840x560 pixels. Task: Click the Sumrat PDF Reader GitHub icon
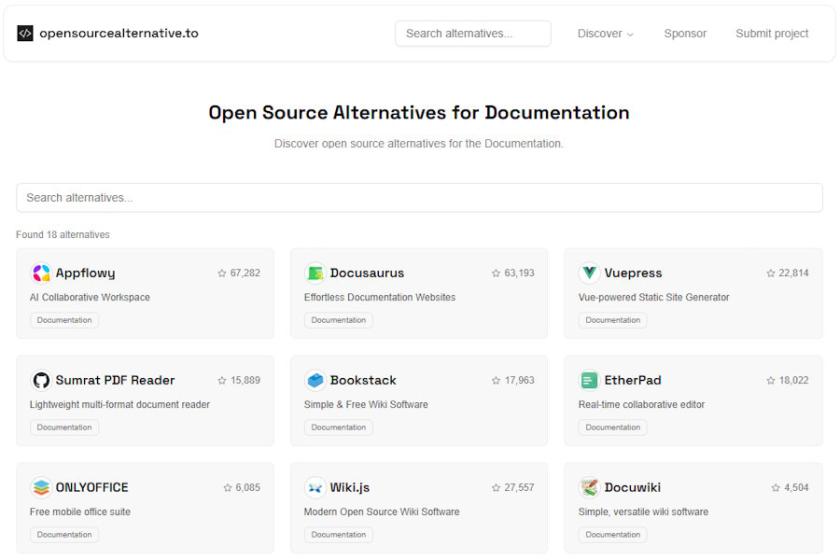click(41, 380)
